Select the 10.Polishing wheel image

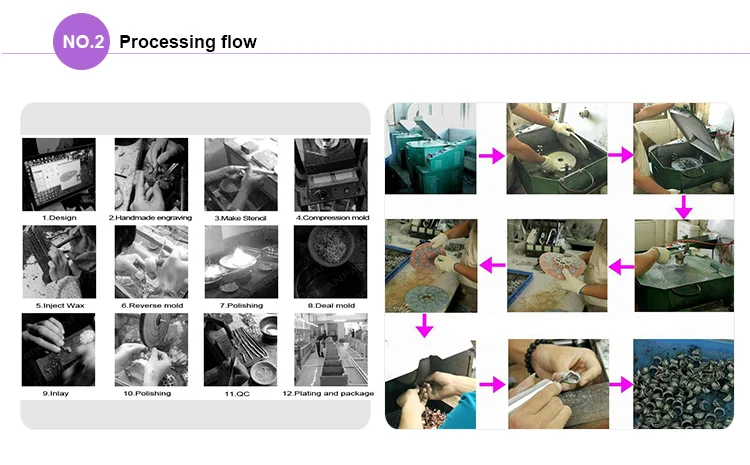[x=151, y=350]
